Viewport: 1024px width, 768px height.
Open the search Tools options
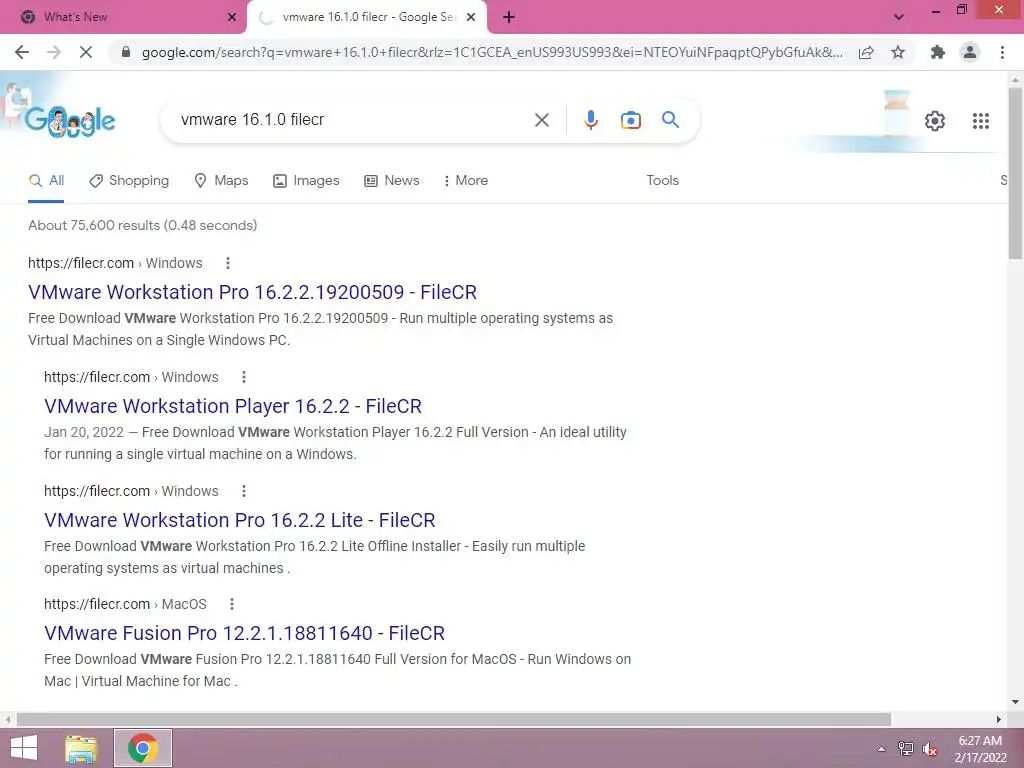click(662, 181)
